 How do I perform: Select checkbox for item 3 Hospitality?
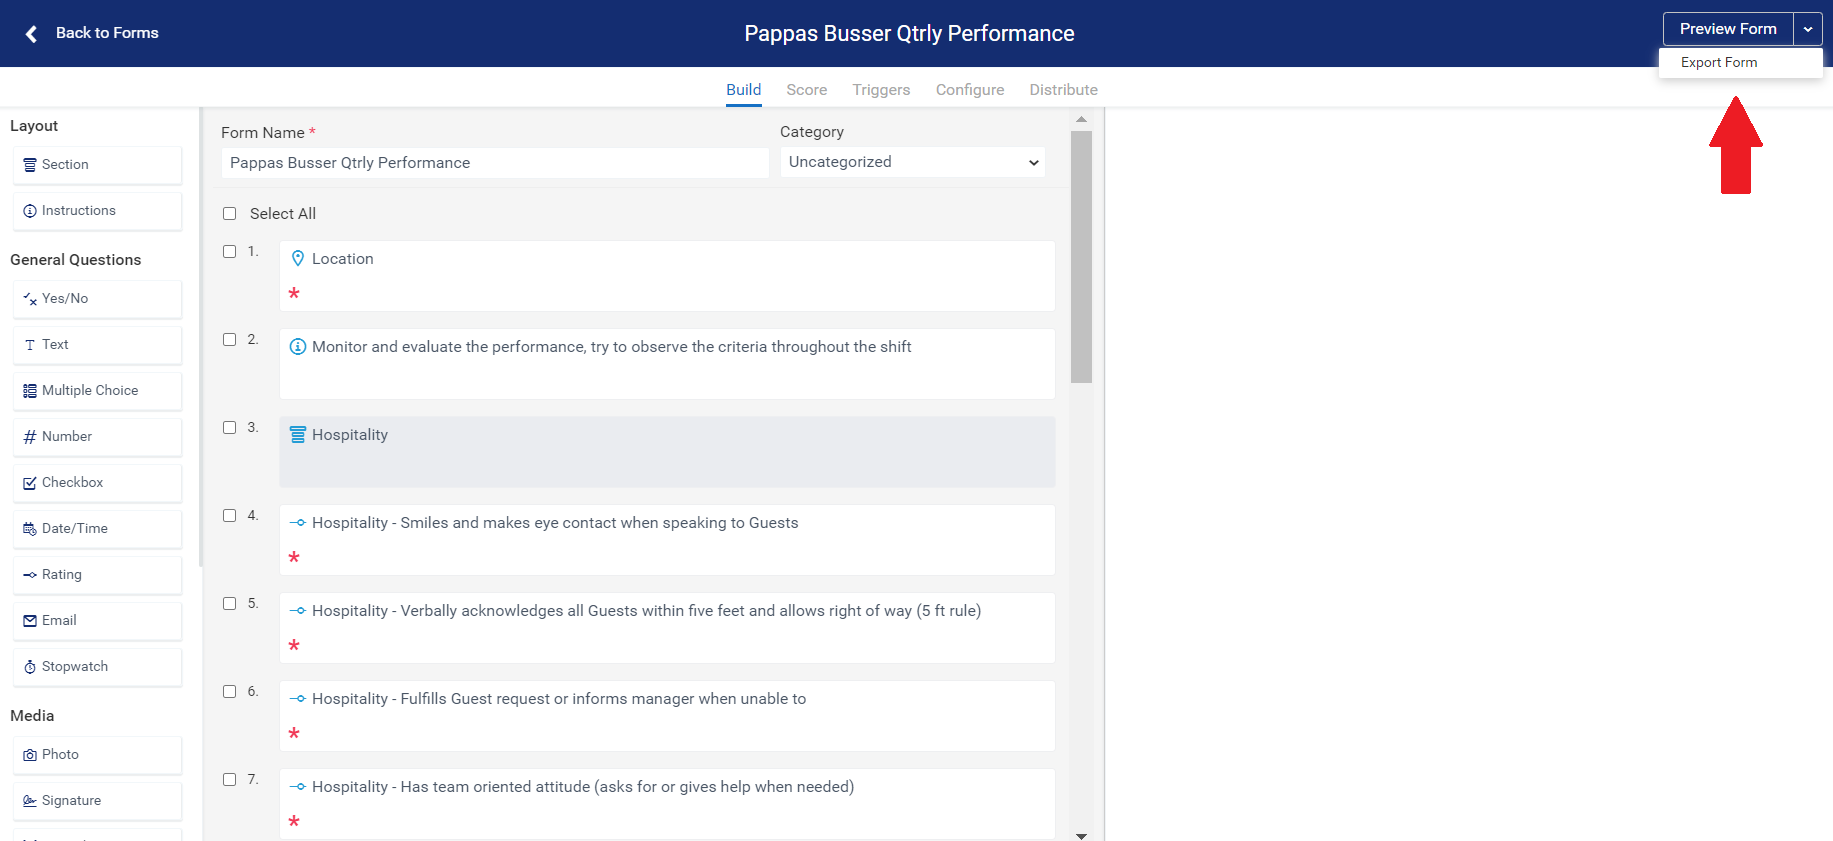point(230,428)
